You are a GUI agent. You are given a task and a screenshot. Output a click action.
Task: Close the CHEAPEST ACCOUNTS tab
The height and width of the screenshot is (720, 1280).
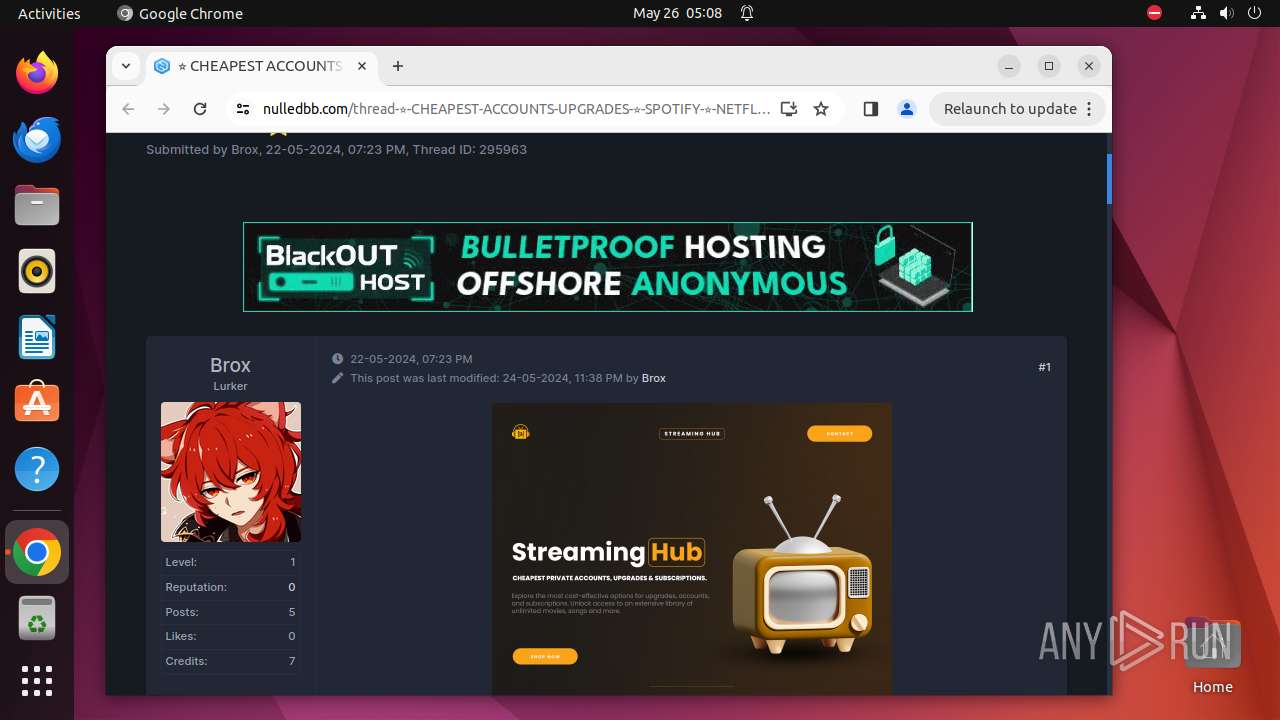click(x=362, y=66)
